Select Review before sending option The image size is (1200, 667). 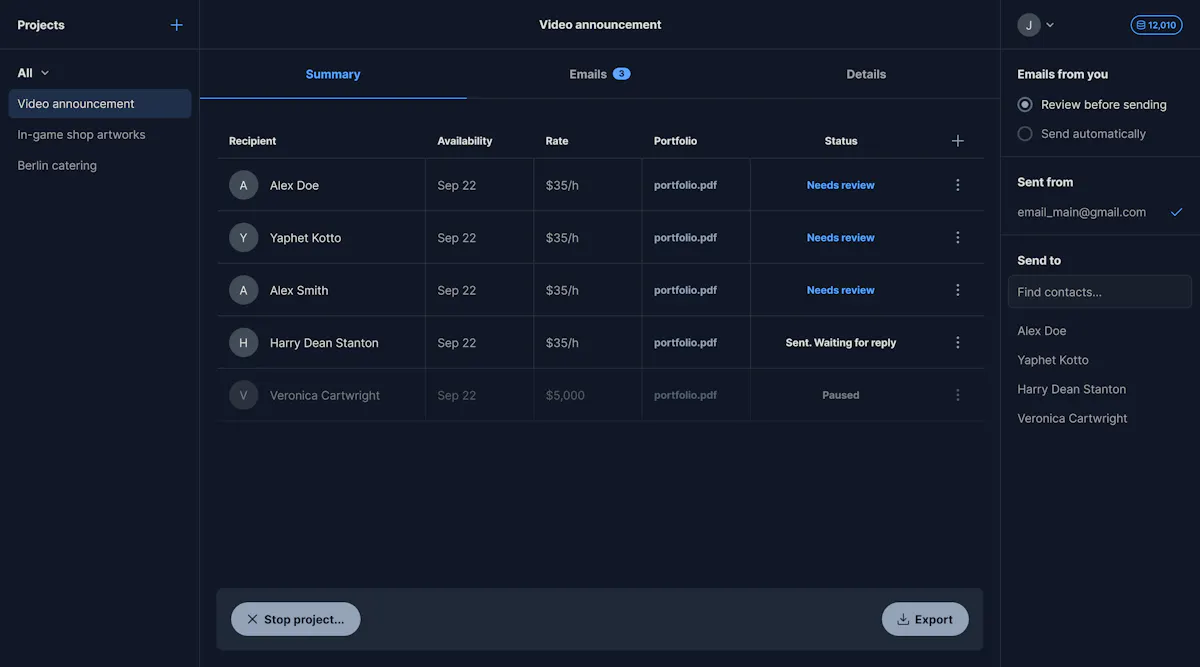[1092, 104]
